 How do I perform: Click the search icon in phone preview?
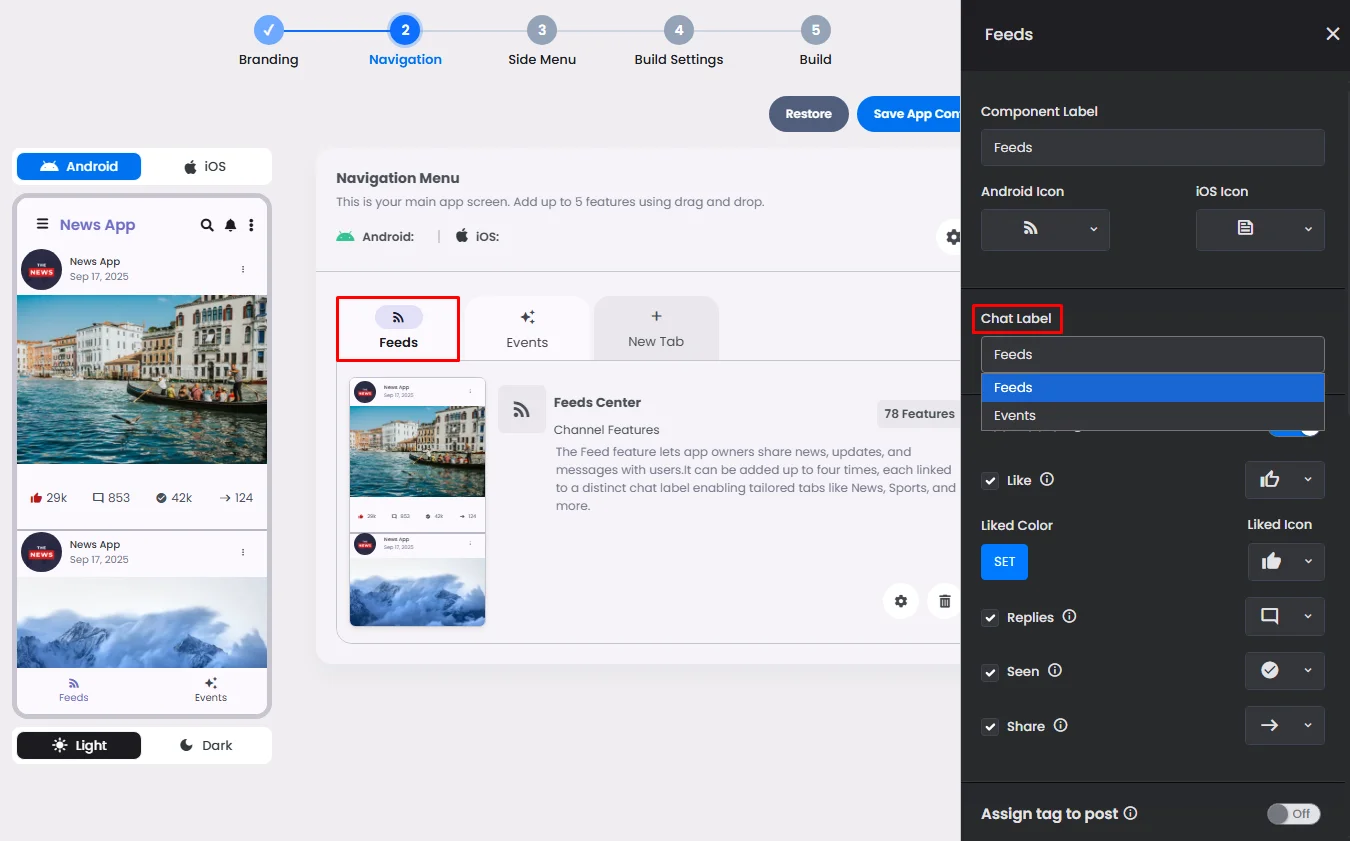click(207, 225)
